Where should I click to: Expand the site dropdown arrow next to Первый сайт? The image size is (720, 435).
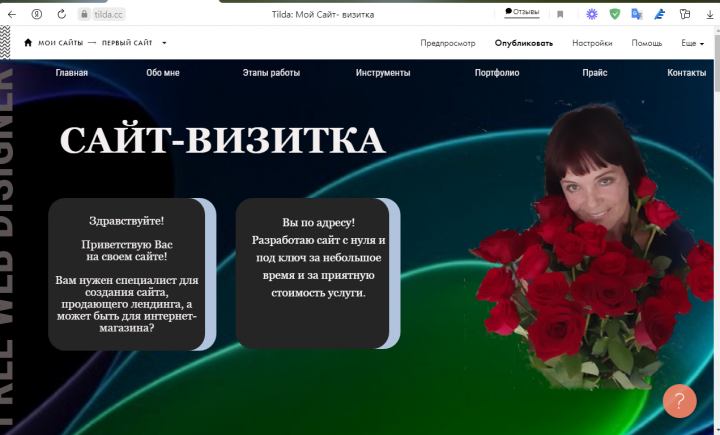tap(164, 43)
